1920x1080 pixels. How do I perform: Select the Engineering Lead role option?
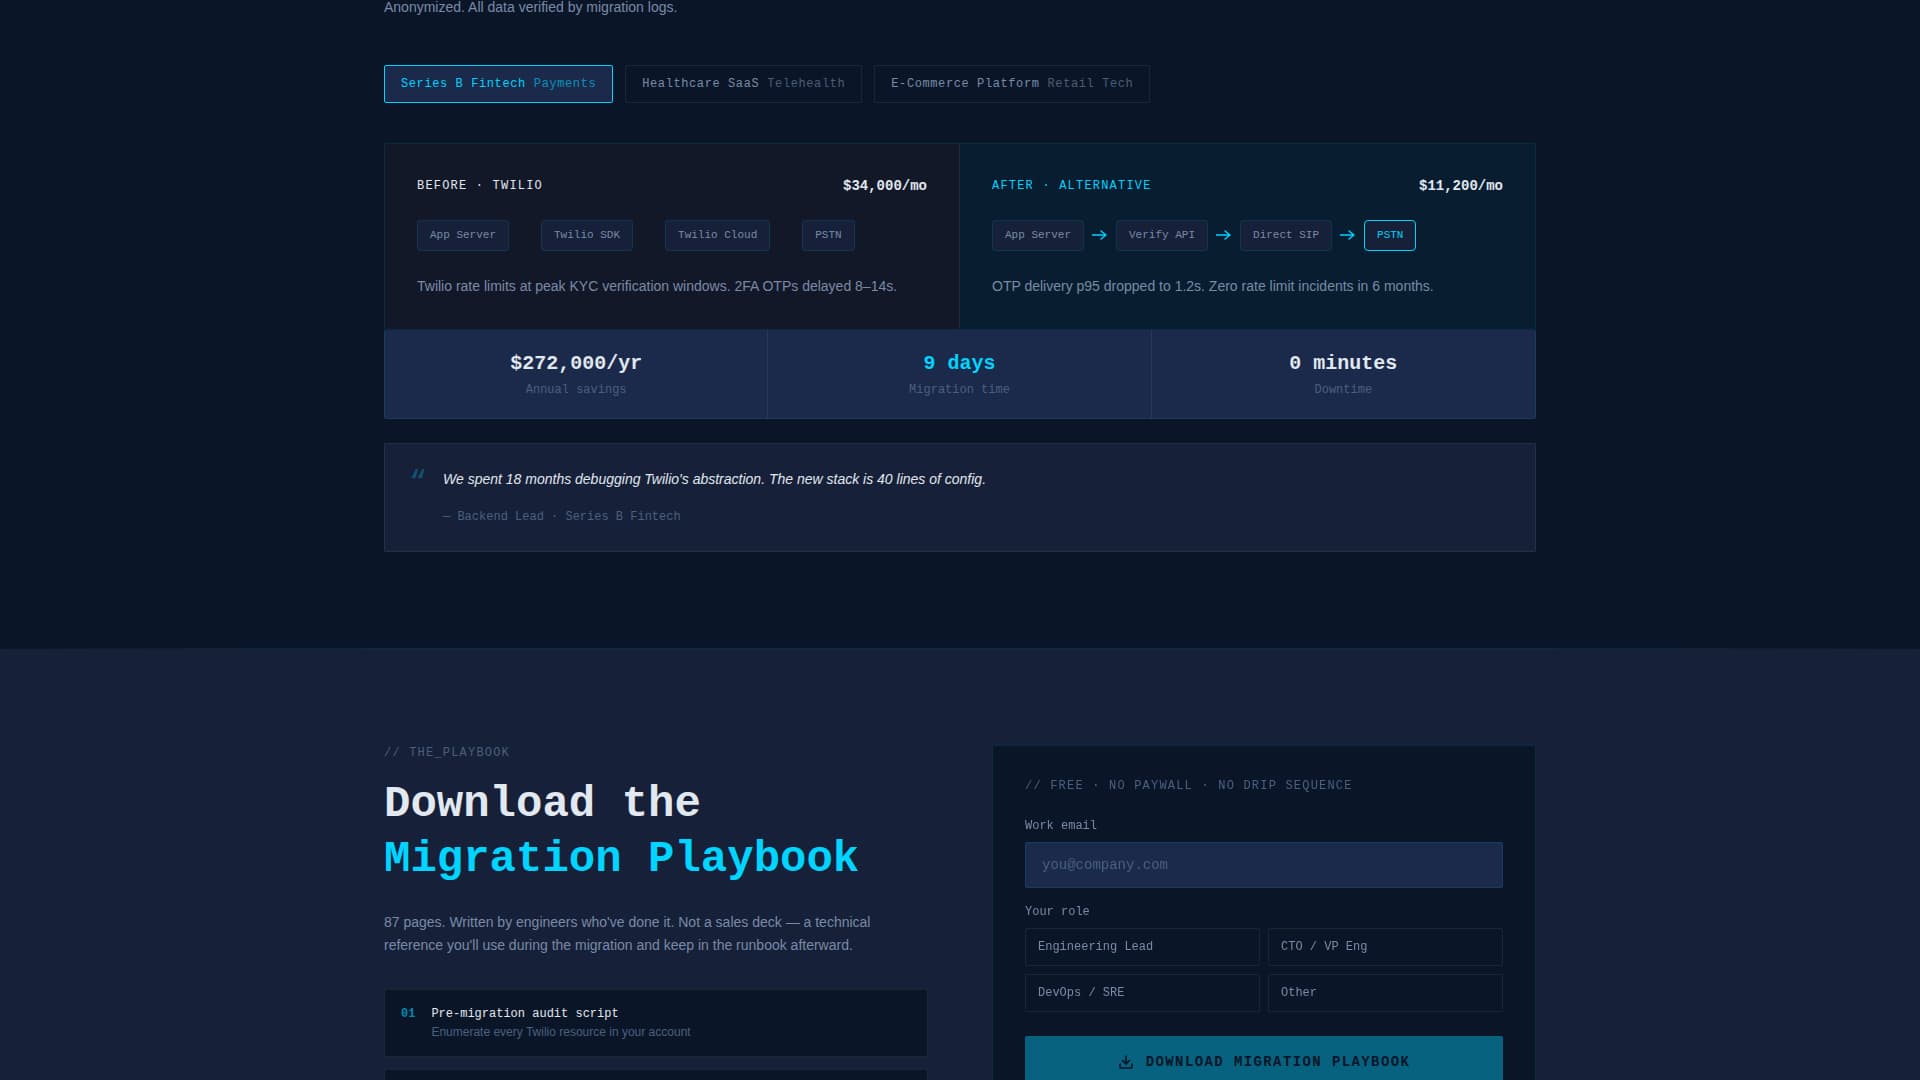[1141, 946]
